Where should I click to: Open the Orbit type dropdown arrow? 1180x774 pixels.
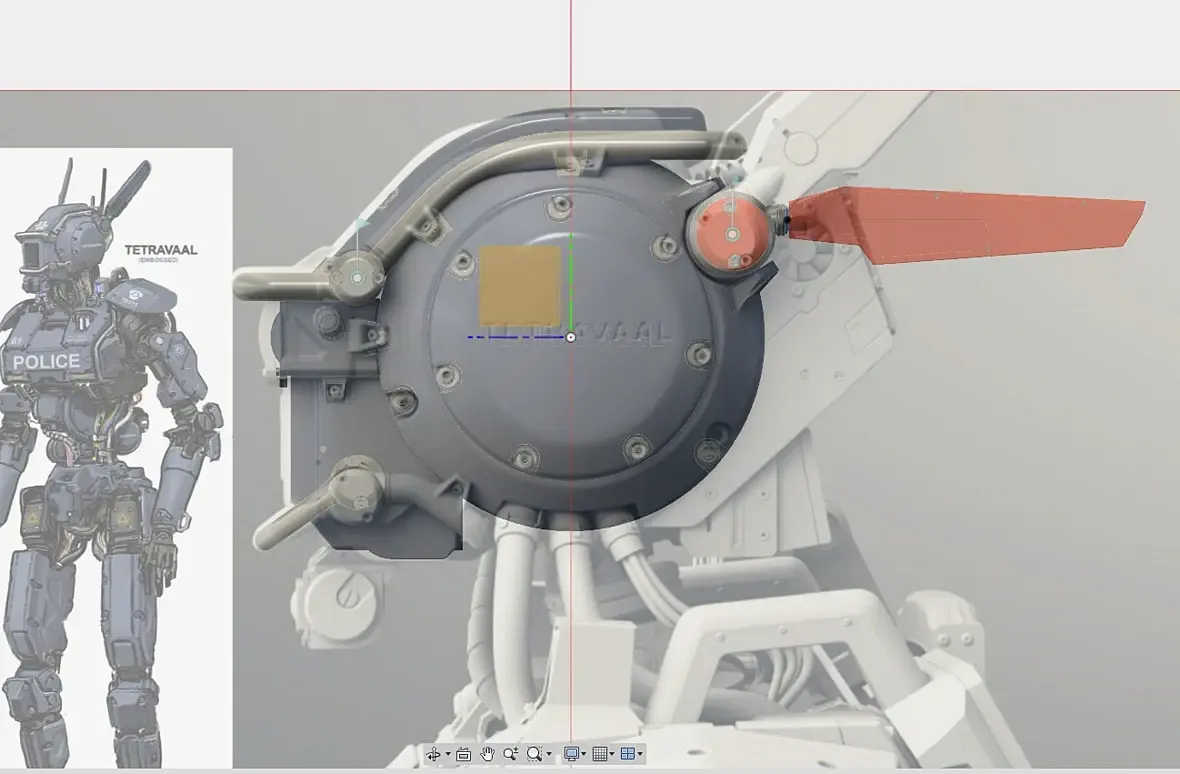coord(448,754)
